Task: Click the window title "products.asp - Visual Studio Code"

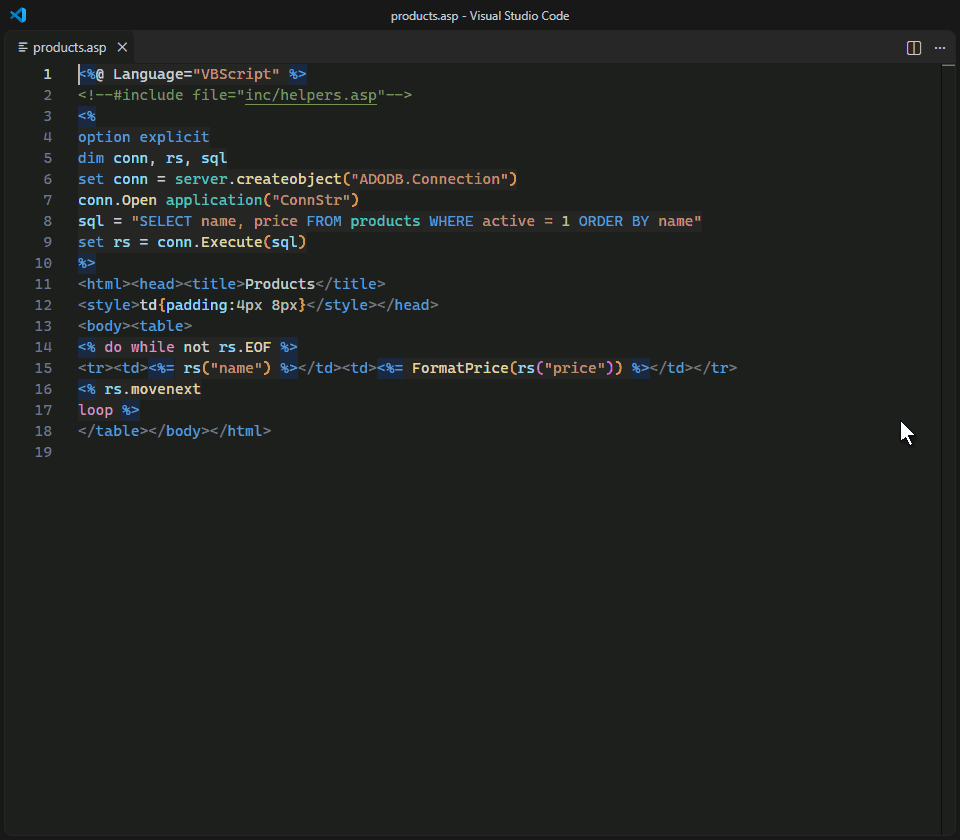Action: pos(480,16)
